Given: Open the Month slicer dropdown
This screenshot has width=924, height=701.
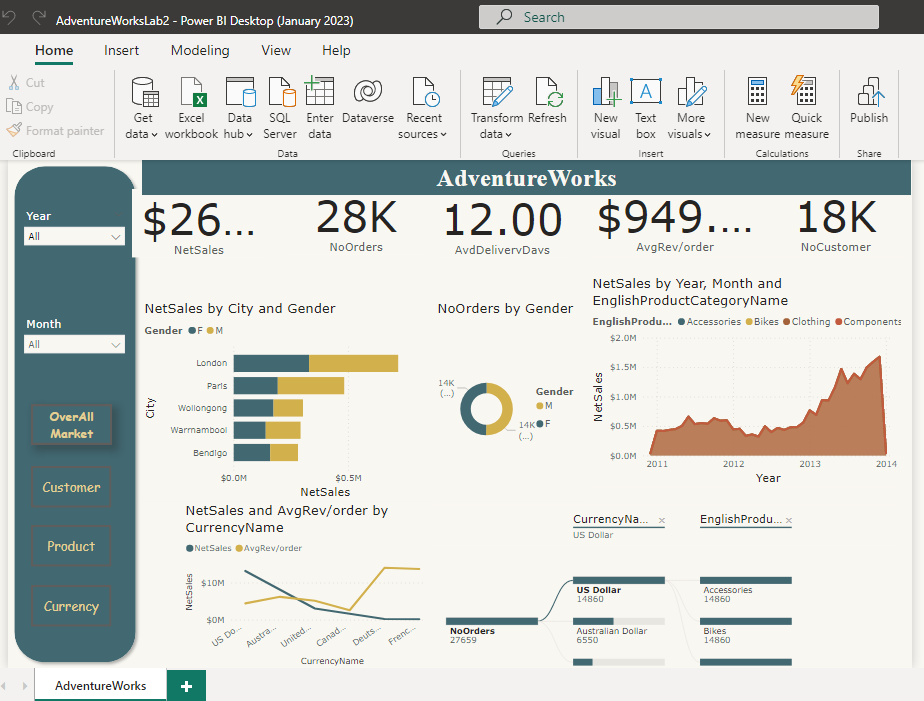Looking at the screenshot, I should [x=116, y=345].
